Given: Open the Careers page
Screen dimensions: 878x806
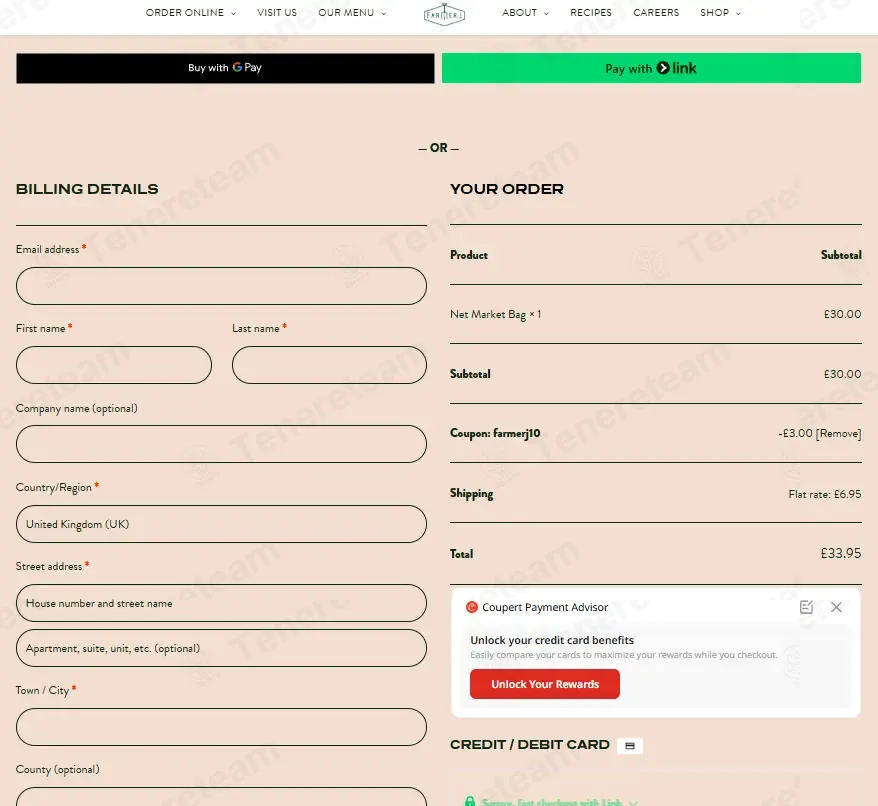Looking at the screenshot, I should [x=656, y=13].
